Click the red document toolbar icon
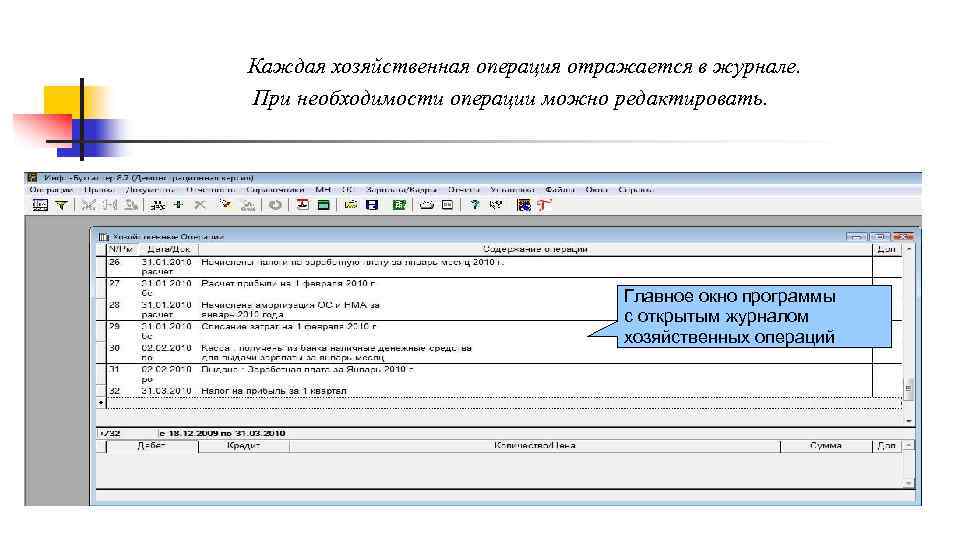960x540 pixels. coord(302,205)
